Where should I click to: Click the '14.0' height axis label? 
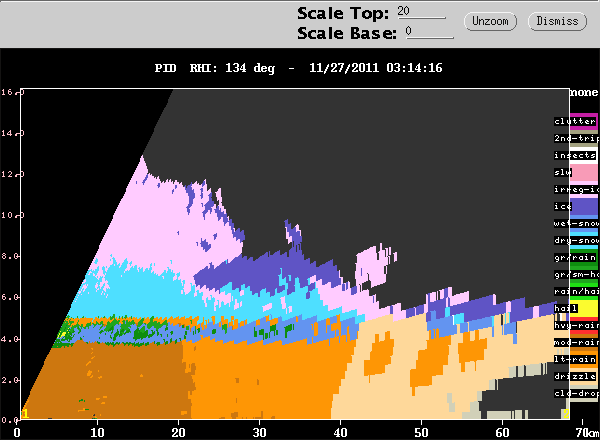click(x=12, y=133)
